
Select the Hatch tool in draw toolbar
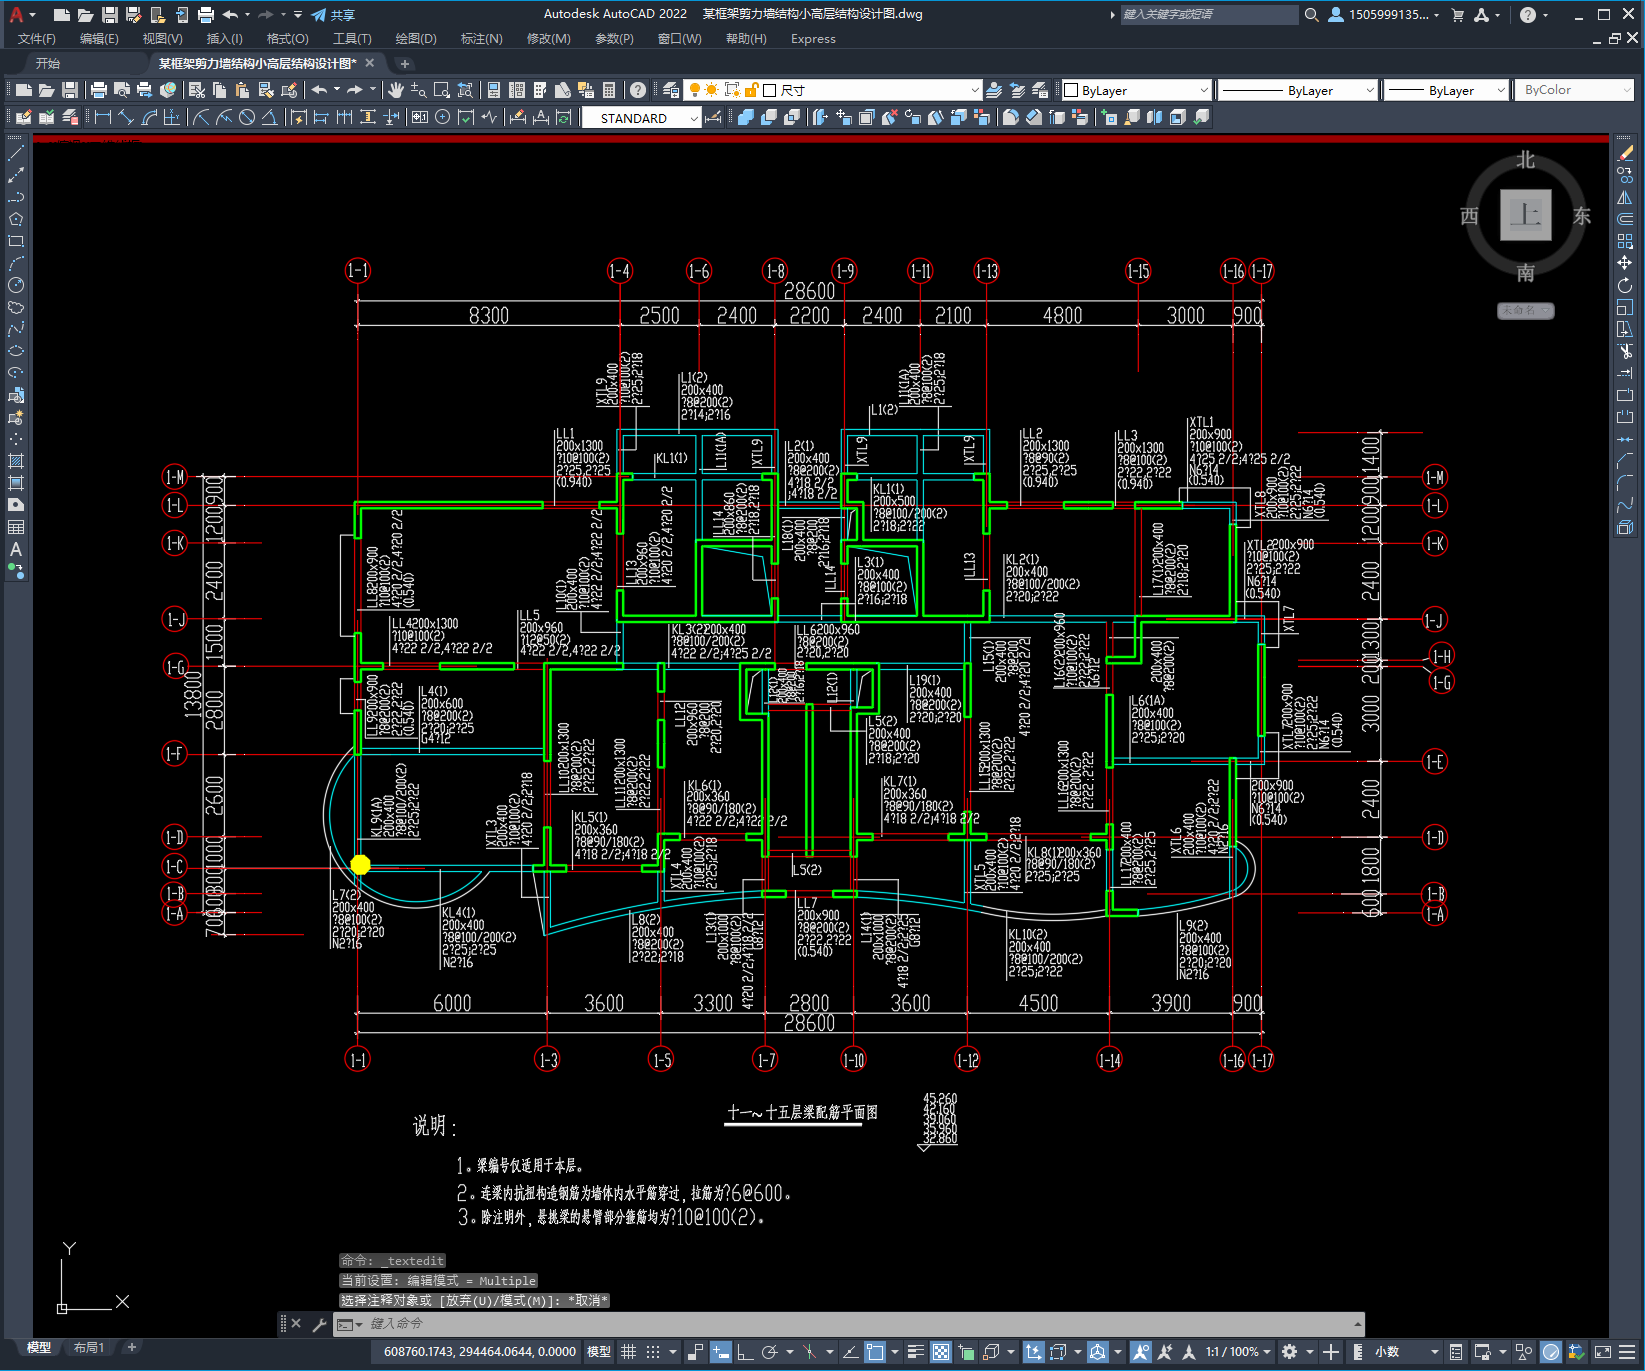[x=16, y=461]
